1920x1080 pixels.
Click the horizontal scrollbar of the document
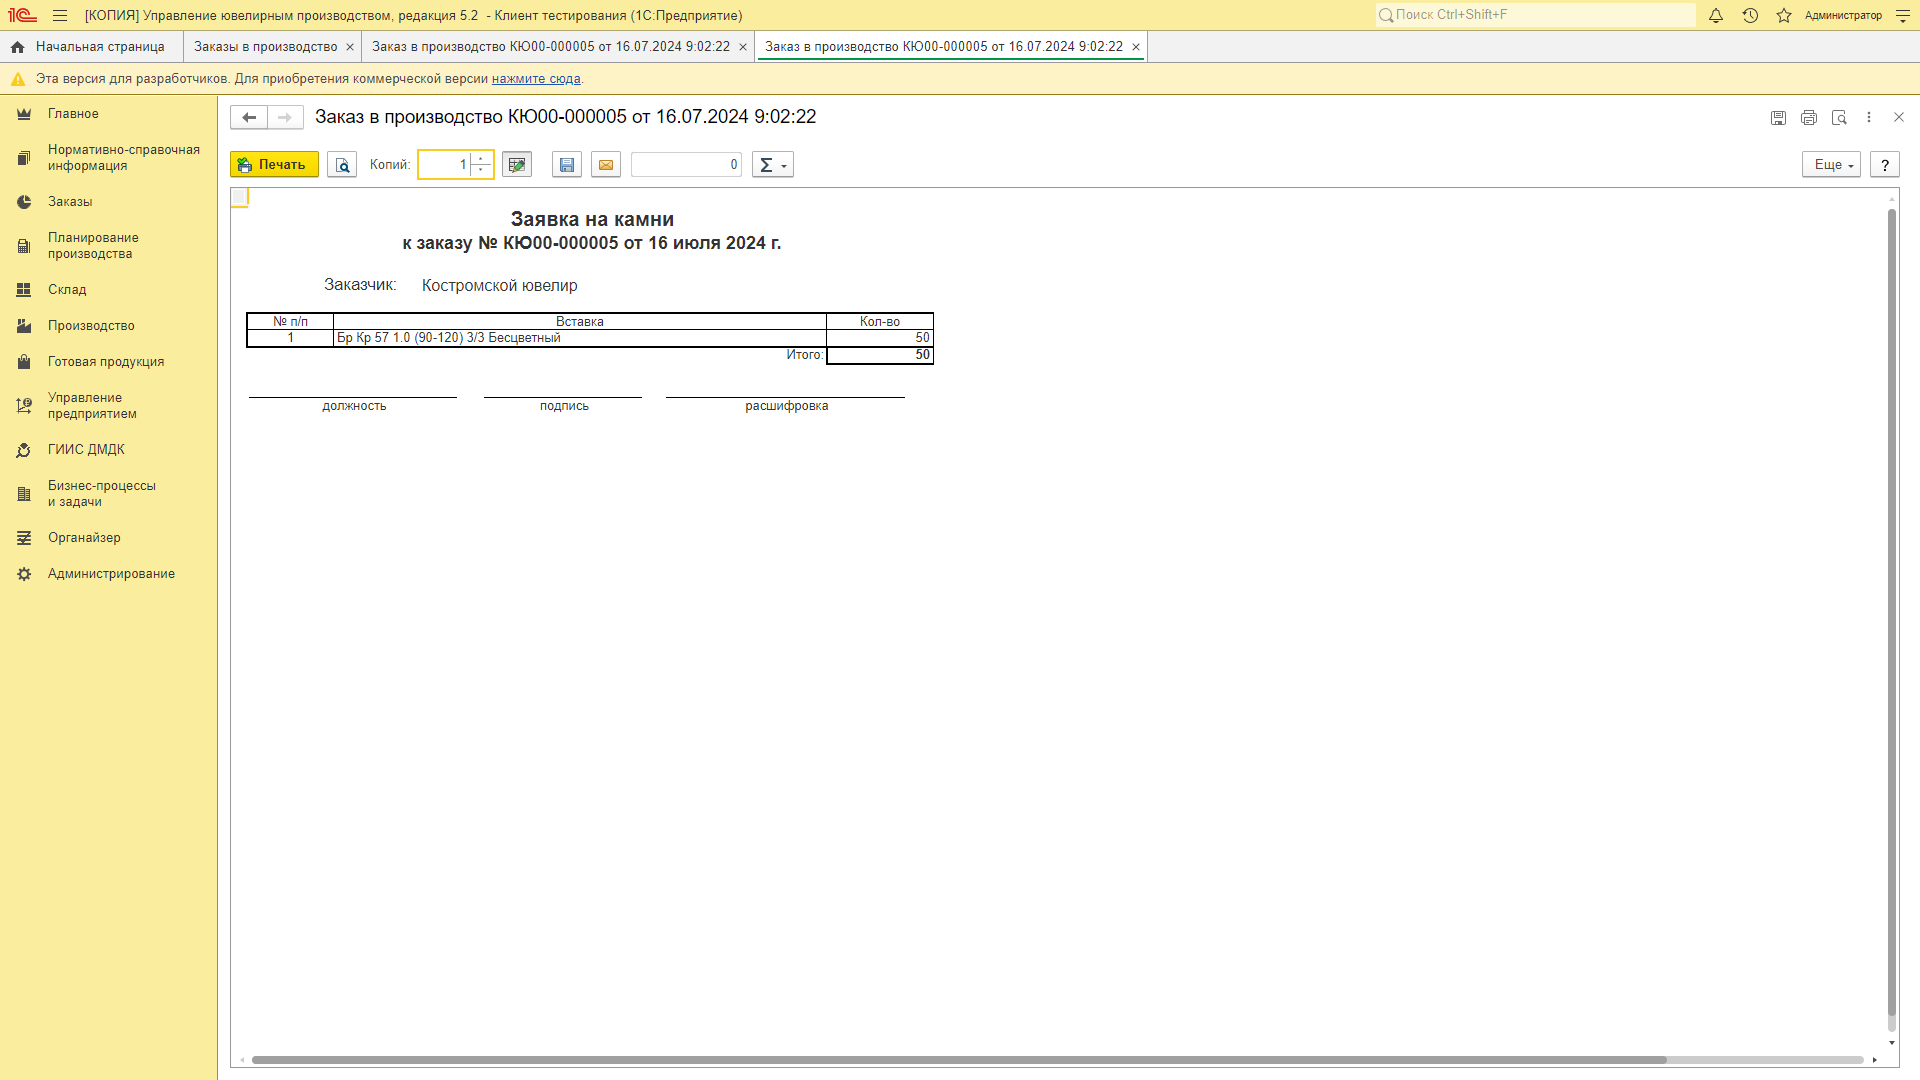[x=958, y=1060]
